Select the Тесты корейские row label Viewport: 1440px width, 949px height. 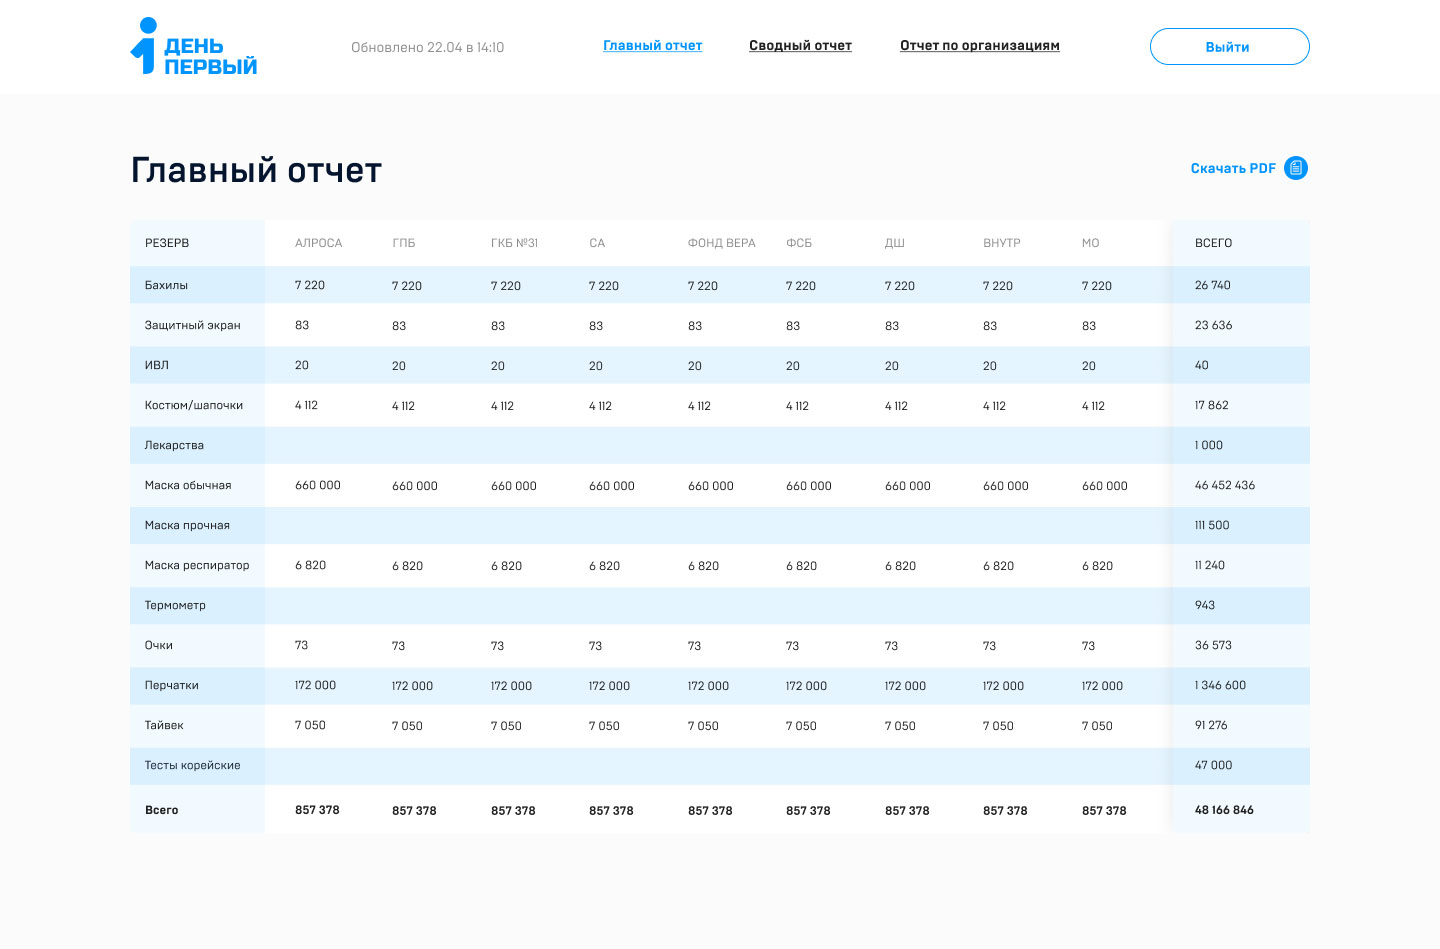pos(192,765)
